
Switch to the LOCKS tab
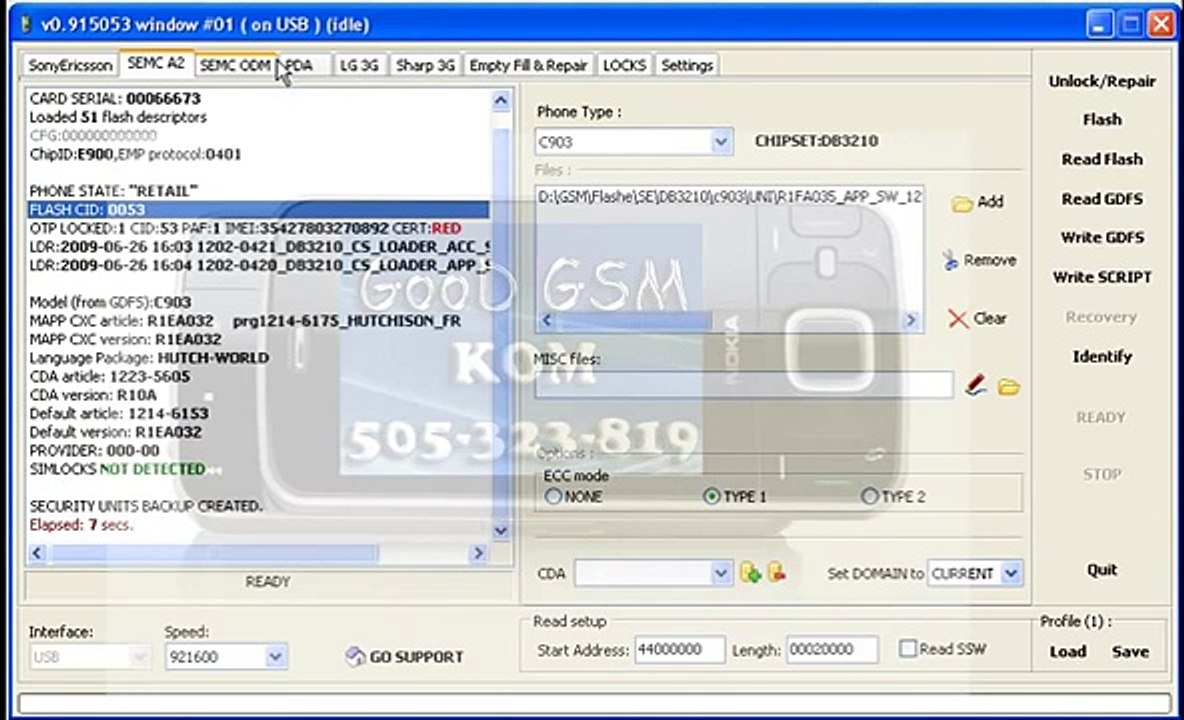pyautogui.click(x=624, y=66)
